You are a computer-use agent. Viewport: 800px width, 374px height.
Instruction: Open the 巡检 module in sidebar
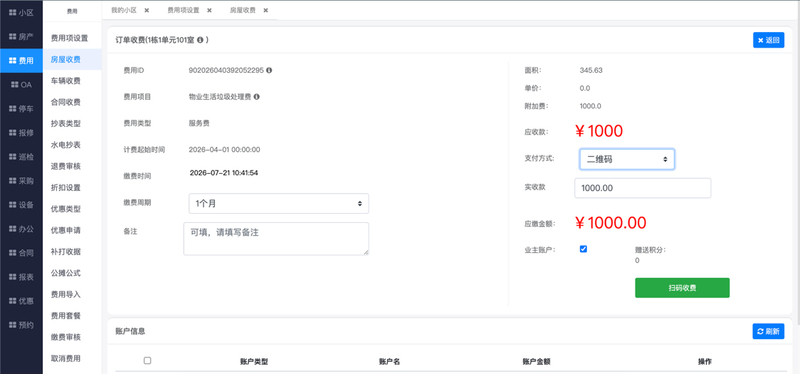21,157
